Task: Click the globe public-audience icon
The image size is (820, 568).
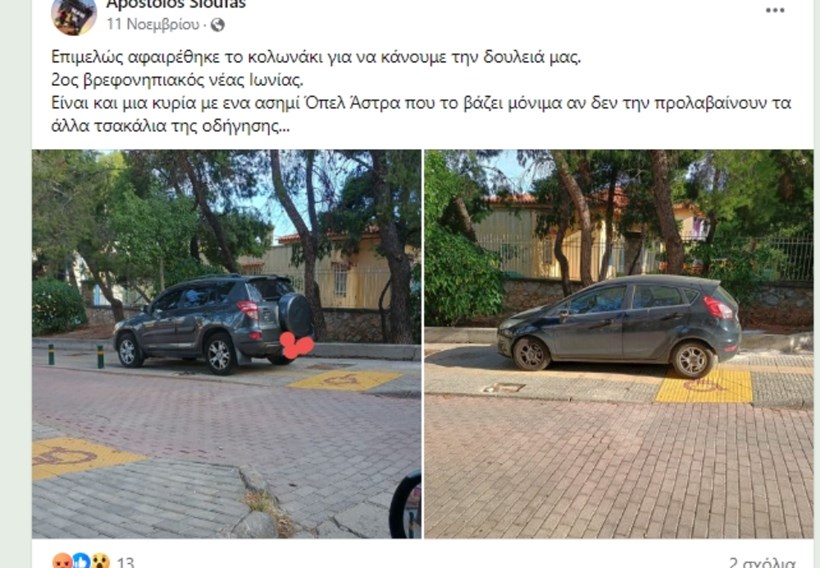Action: pyautogui.click(x=218, y=25)
